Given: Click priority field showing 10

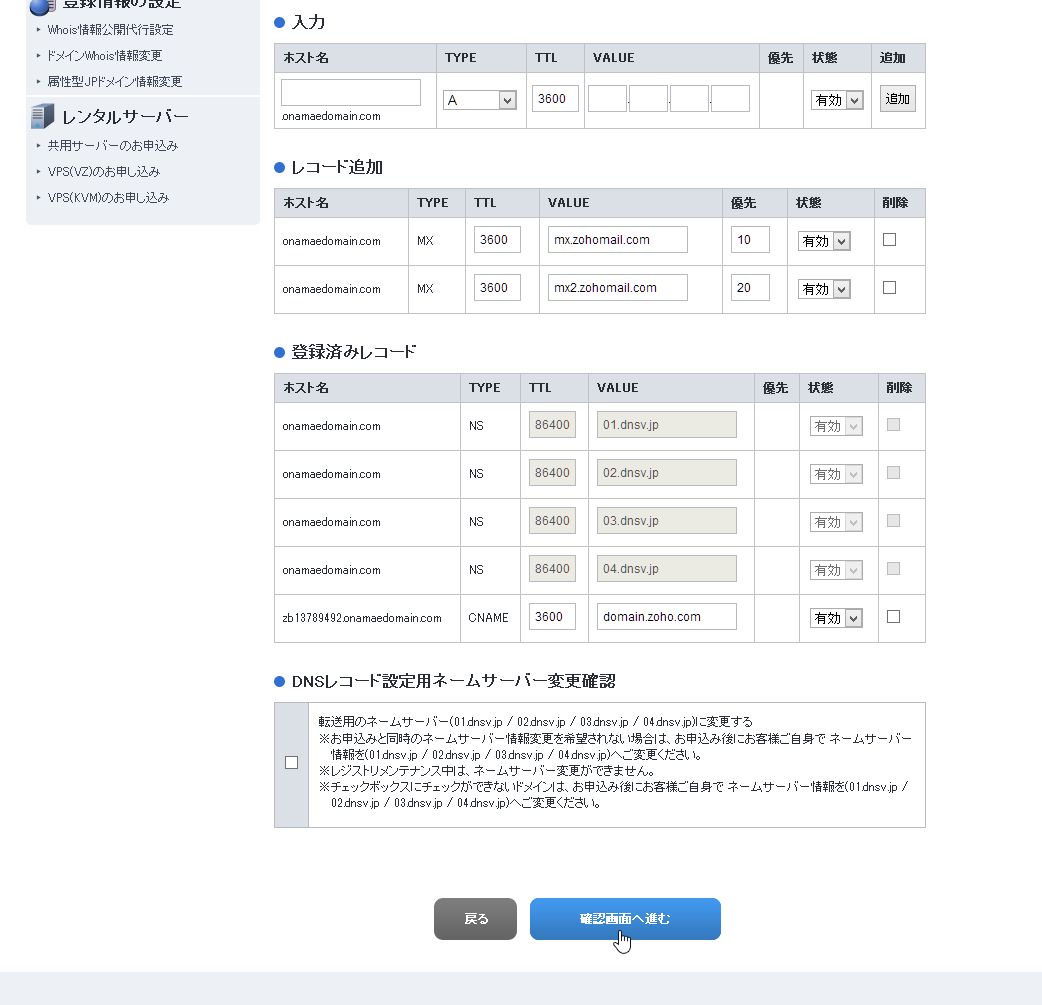Looking at the screenshot, I should point(750,240).
